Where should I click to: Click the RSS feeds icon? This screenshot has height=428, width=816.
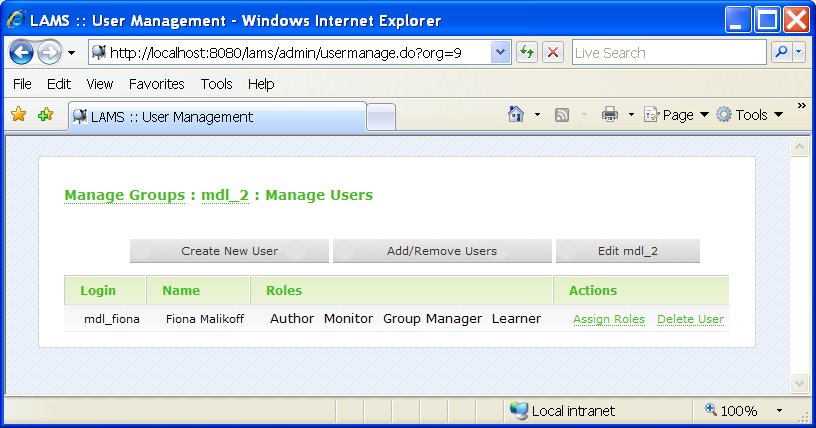pos(562,115)
